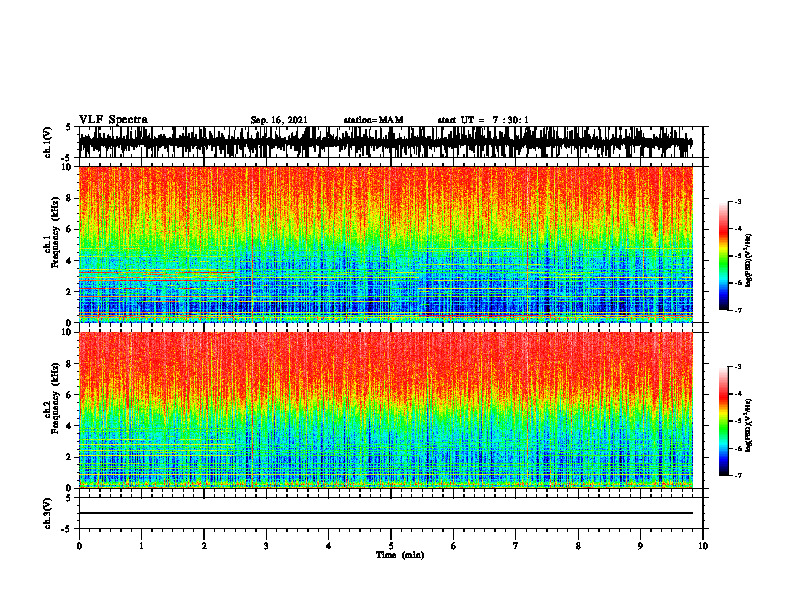
Task: Select the ch.2 spectrogram color bar
Action: [723, 421]
